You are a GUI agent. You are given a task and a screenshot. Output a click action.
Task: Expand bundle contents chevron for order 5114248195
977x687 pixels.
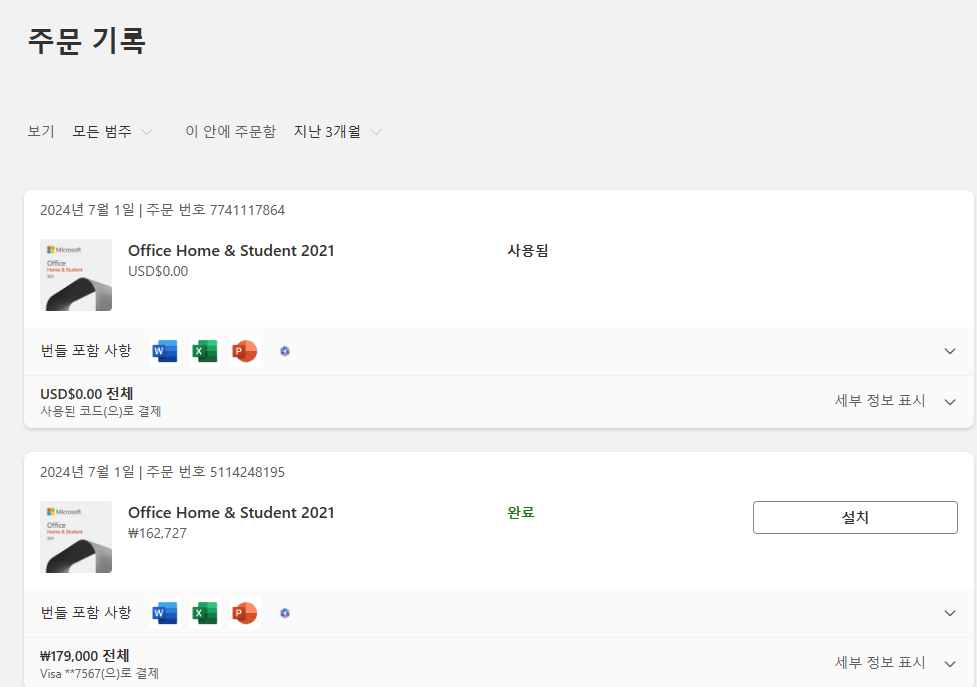pos(950,614)
